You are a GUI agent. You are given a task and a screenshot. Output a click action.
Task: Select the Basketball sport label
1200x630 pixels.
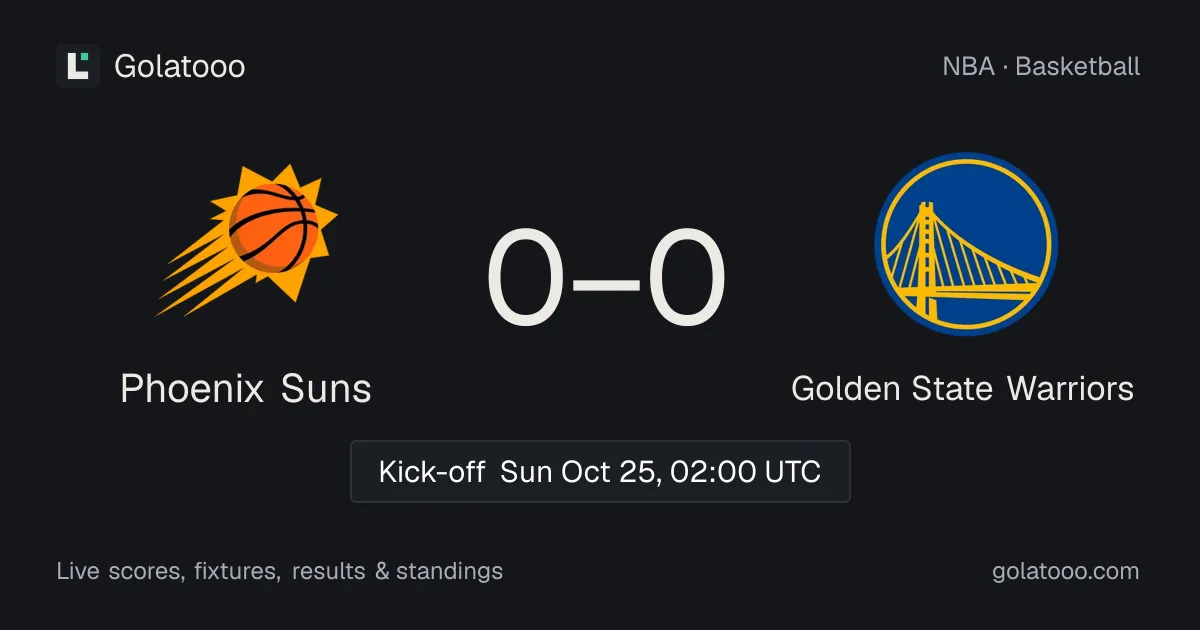pos(1078,67)
